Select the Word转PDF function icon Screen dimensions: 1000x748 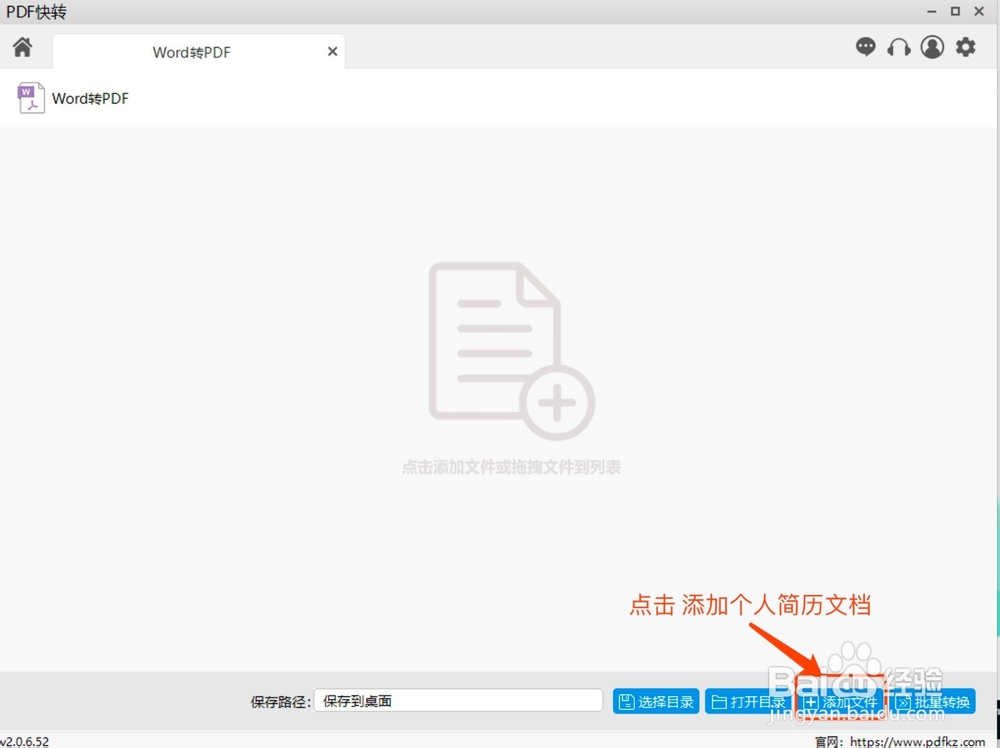point(31,97)
